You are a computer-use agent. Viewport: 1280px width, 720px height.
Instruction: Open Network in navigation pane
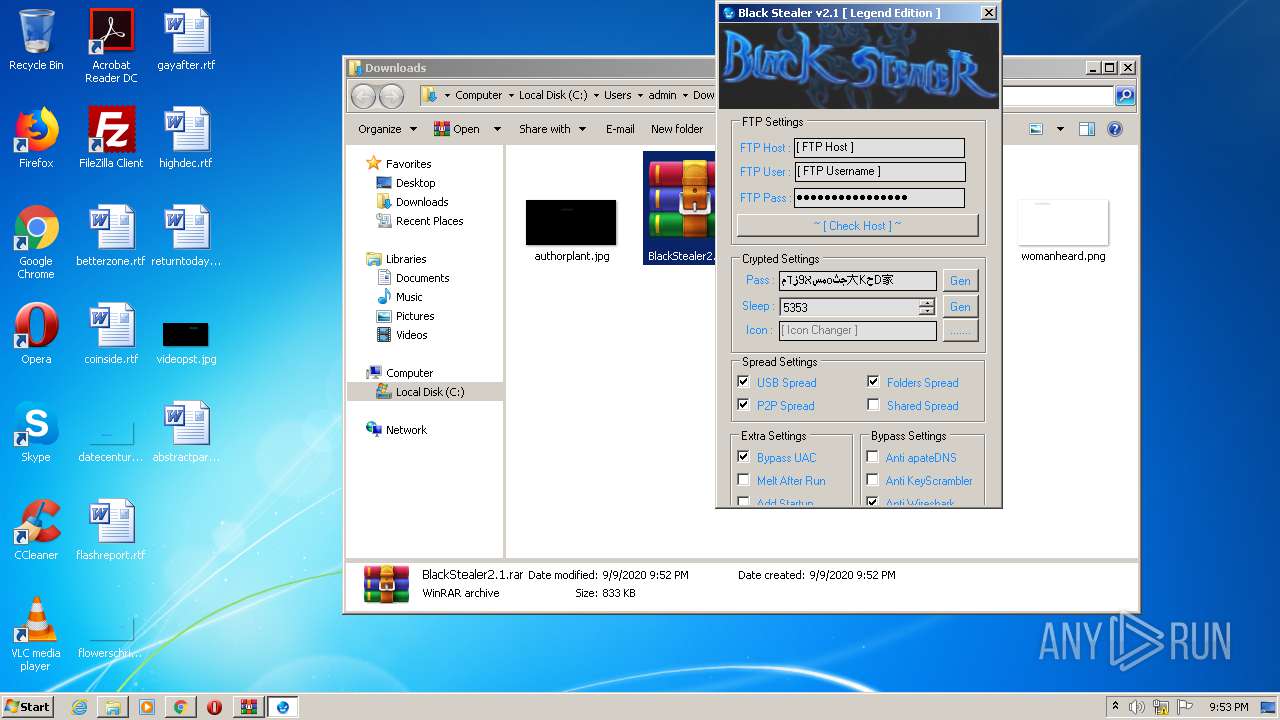click(x=406, y=430)
